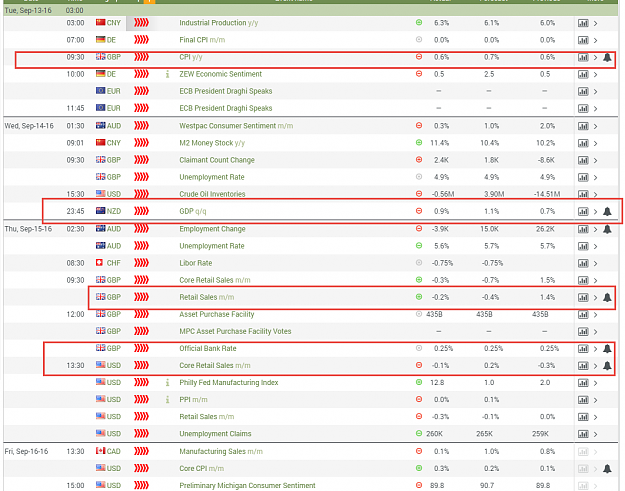Expand Official Bank Rate row arrow
Screen dimensions: 625x491
click(x=596, y=349)
